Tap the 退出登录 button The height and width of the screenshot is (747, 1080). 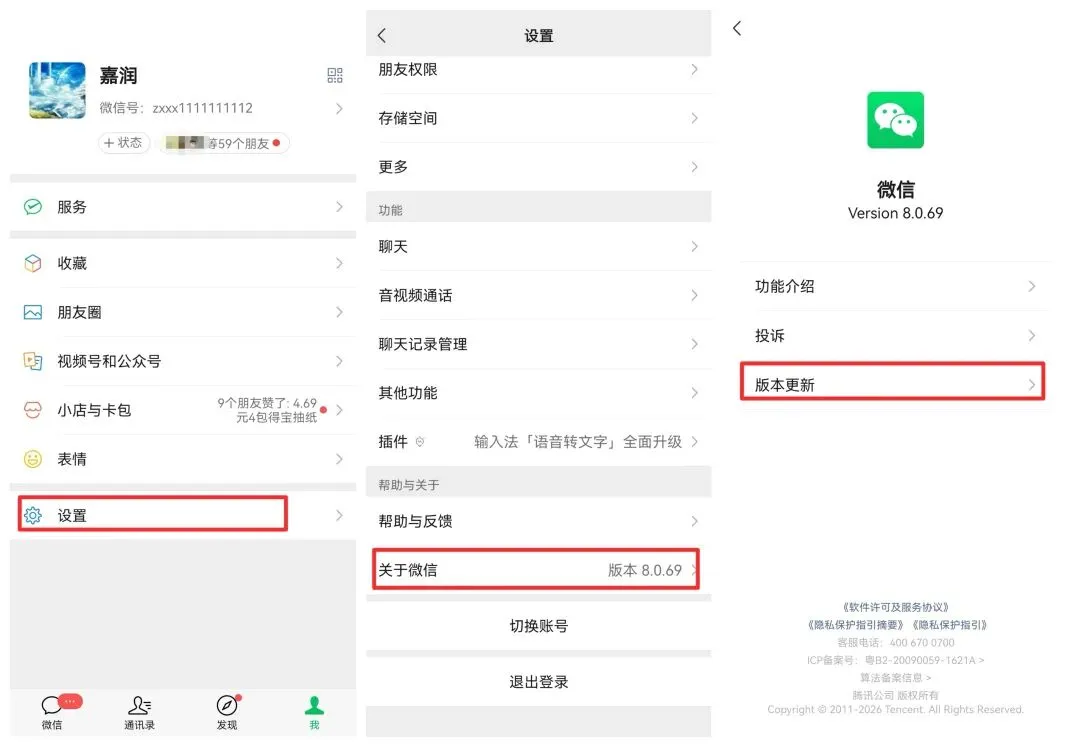[x=539, y=682]
